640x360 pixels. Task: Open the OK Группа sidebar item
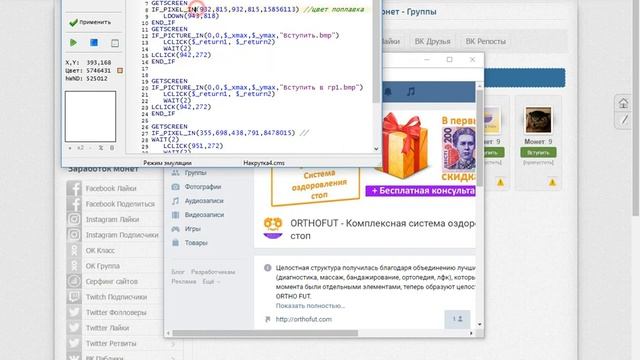click(x=102, y=266)
